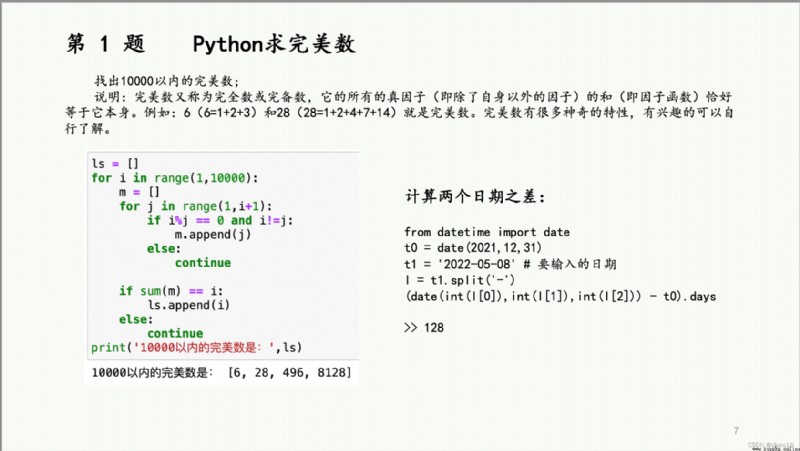This screenshot has height=451, width=800.
Task: Click the first 'continue' under m.append's else
Action: tap(203, 263)
